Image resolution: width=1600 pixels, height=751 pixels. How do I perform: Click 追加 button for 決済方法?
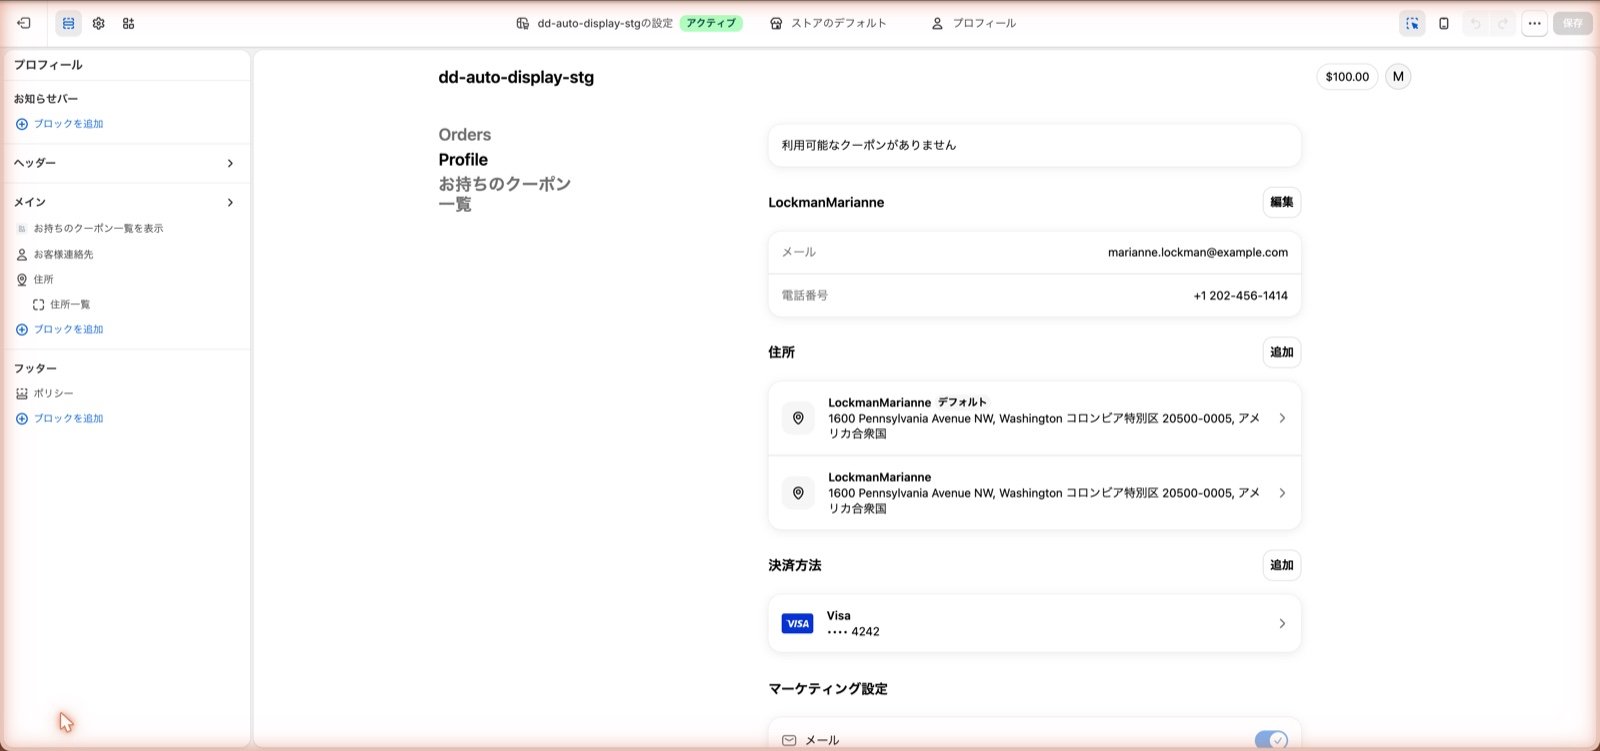tap(1281, 565)
